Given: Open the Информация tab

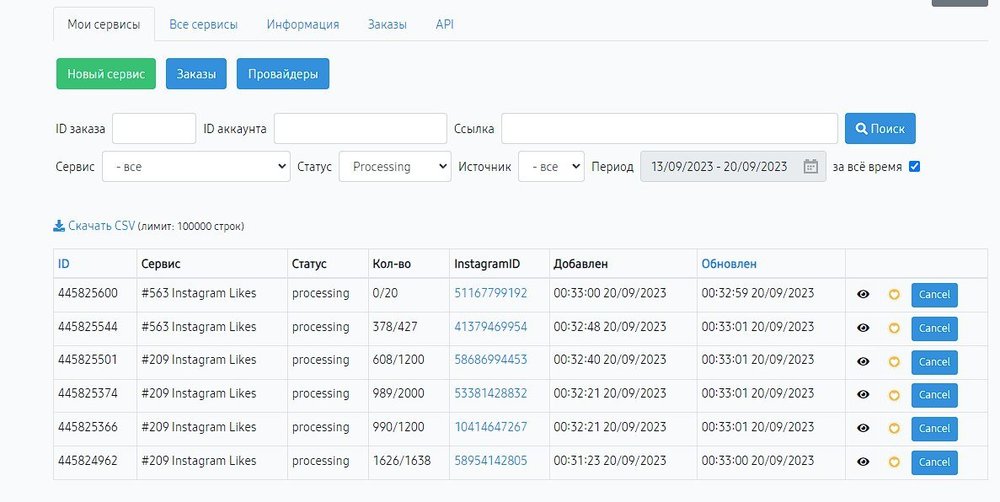Looking at the screenshot, I should 303,25.
